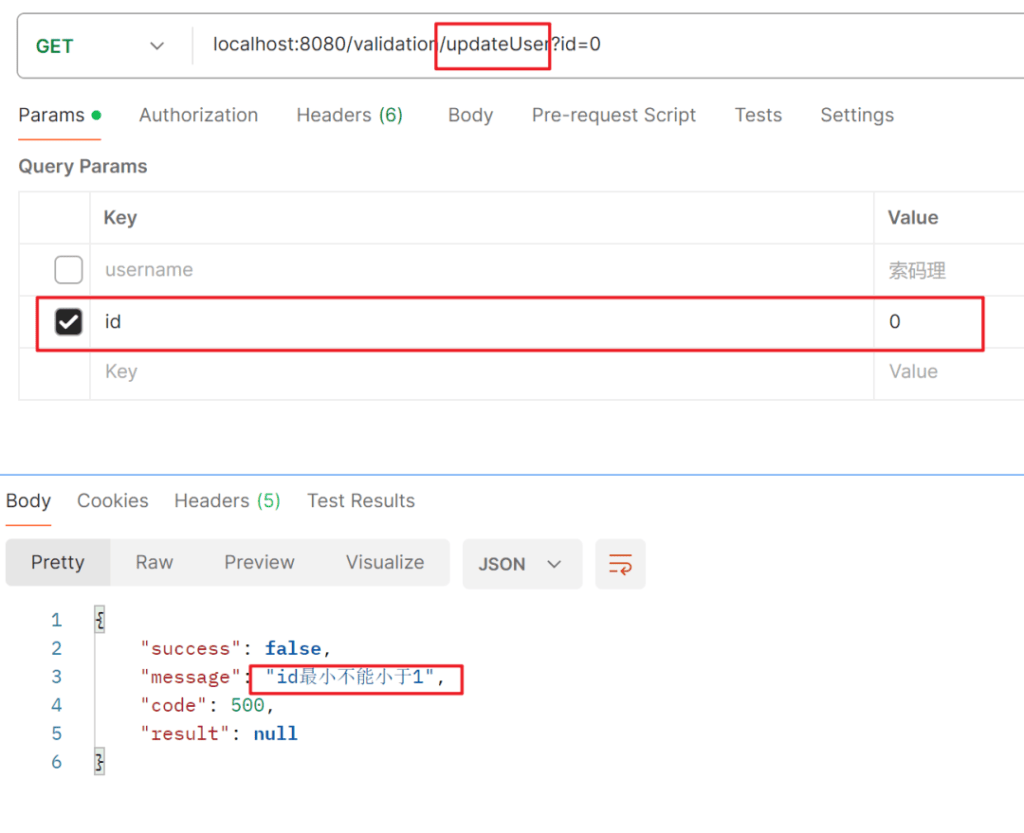The width and height of the screenshot is (1024, 833).
Task: Click the id parameter value field
Action: pyautogui.click(x=930, y=322)
